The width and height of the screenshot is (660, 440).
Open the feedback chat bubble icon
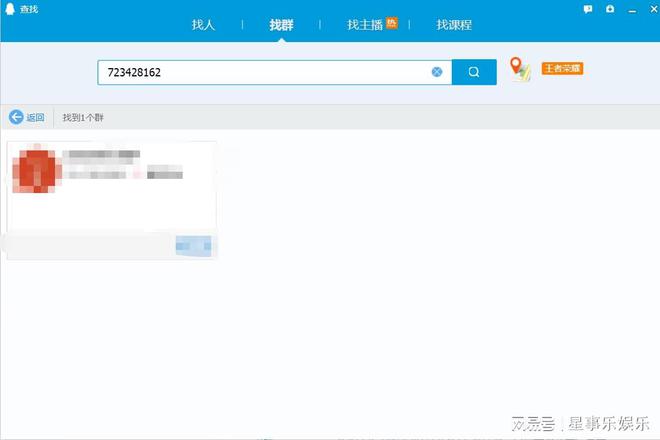pyautogui.click(x=588, y=9)
